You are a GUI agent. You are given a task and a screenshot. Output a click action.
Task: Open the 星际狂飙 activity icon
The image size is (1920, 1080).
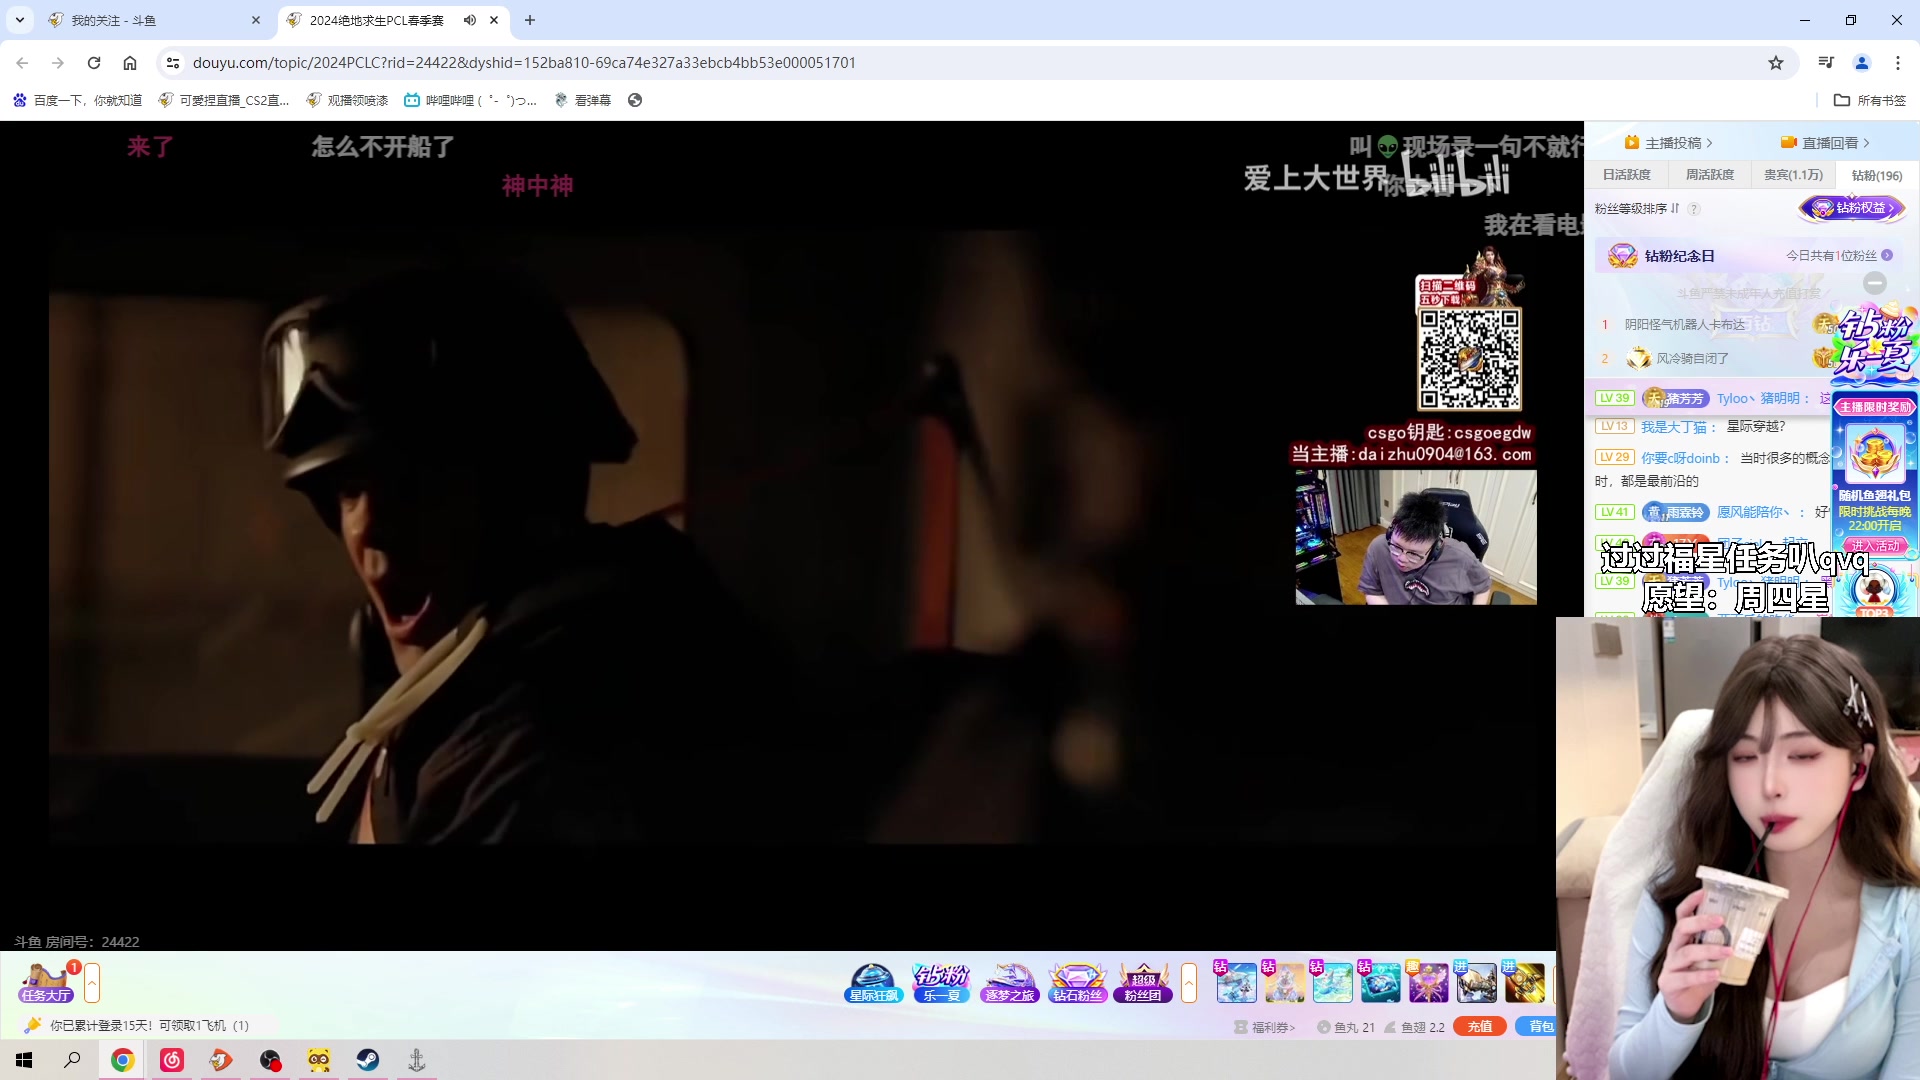[873, 982]
